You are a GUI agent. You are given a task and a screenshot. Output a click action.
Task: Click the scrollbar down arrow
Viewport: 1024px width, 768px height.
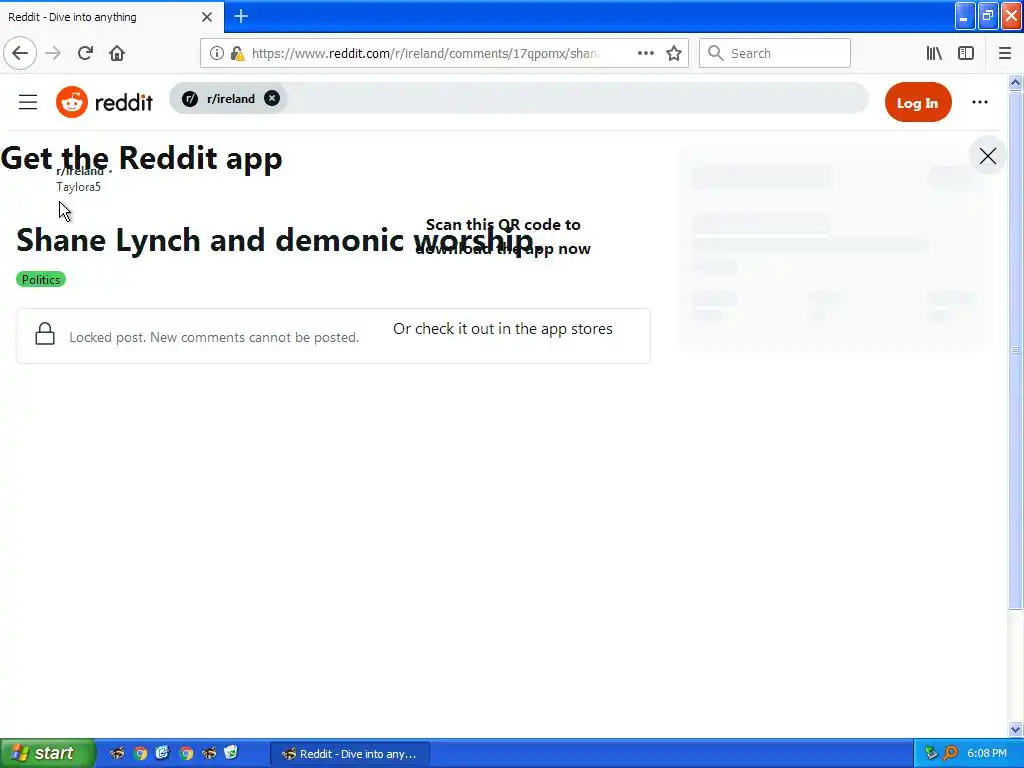point(1015,729)
